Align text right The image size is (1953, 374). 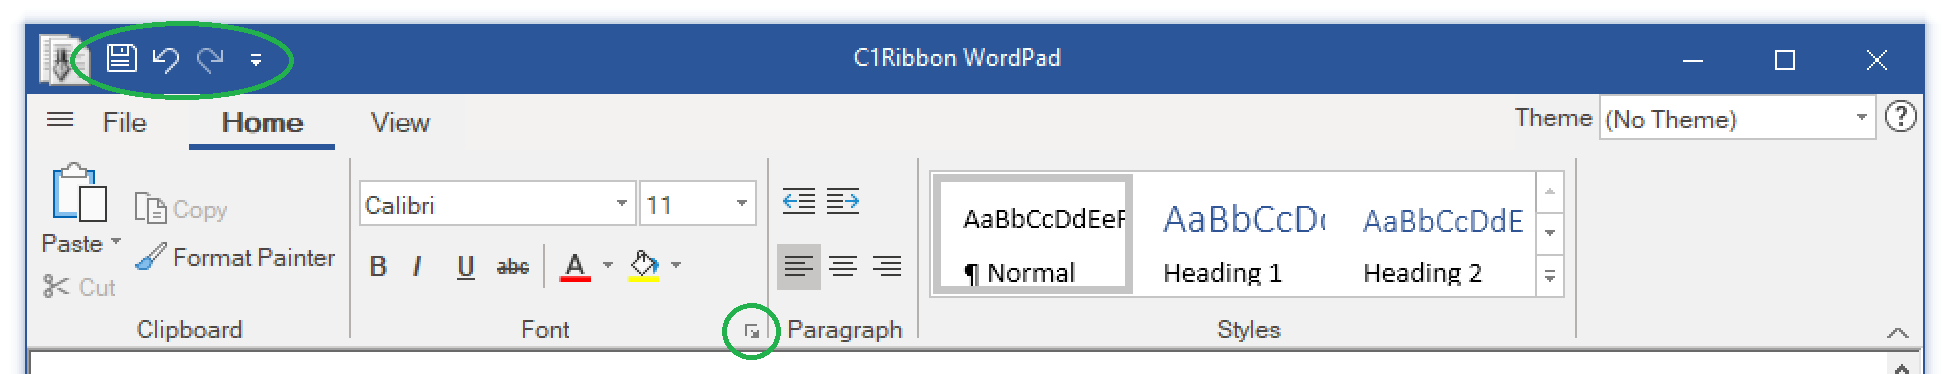[887, 266]
